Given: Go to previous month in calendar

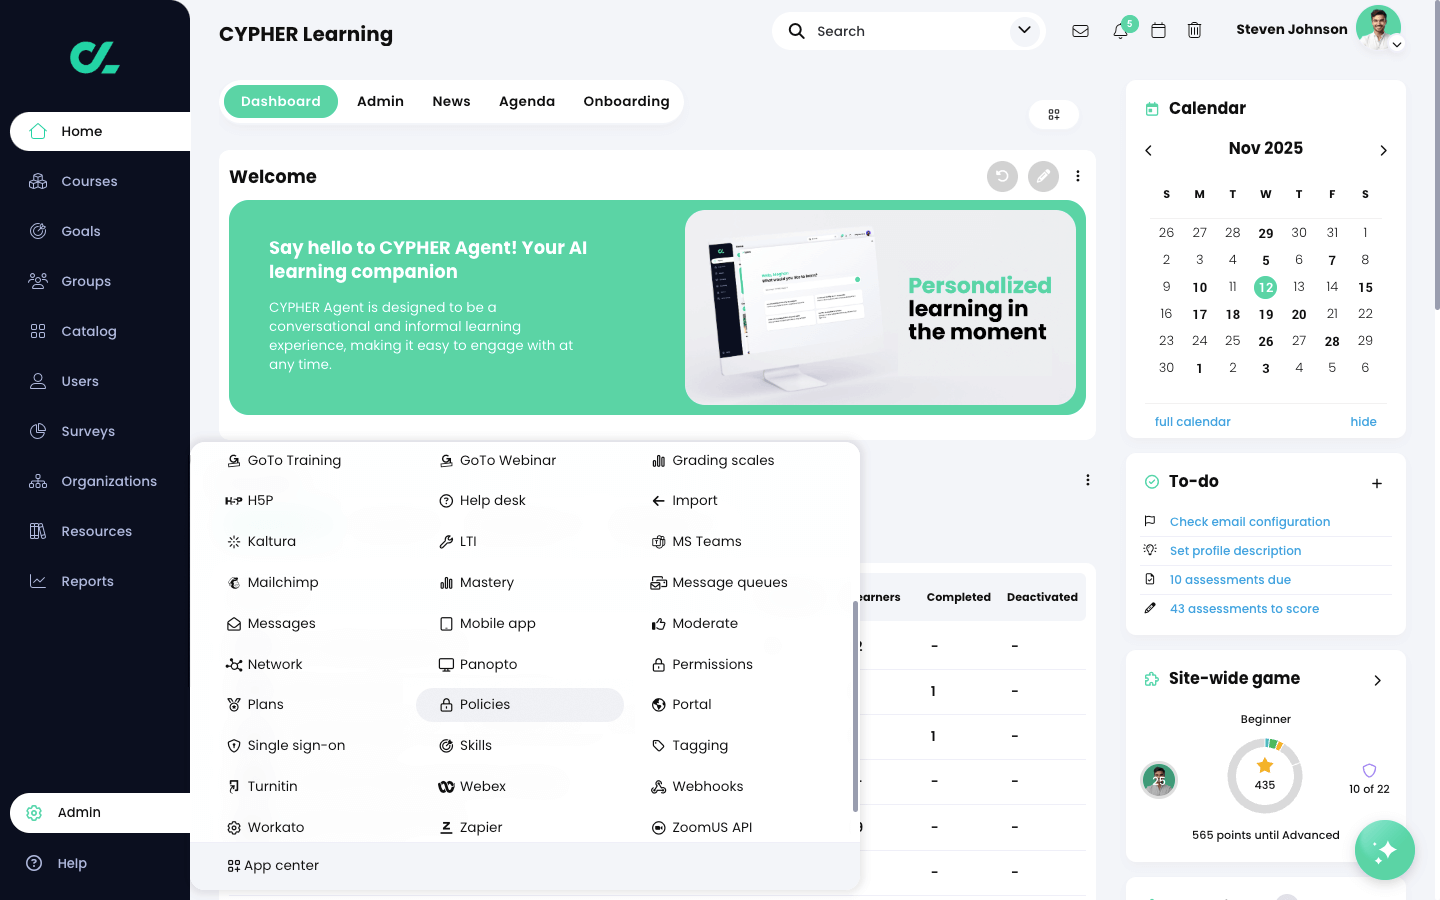Looking at the screenshot, I should 1148,150.
